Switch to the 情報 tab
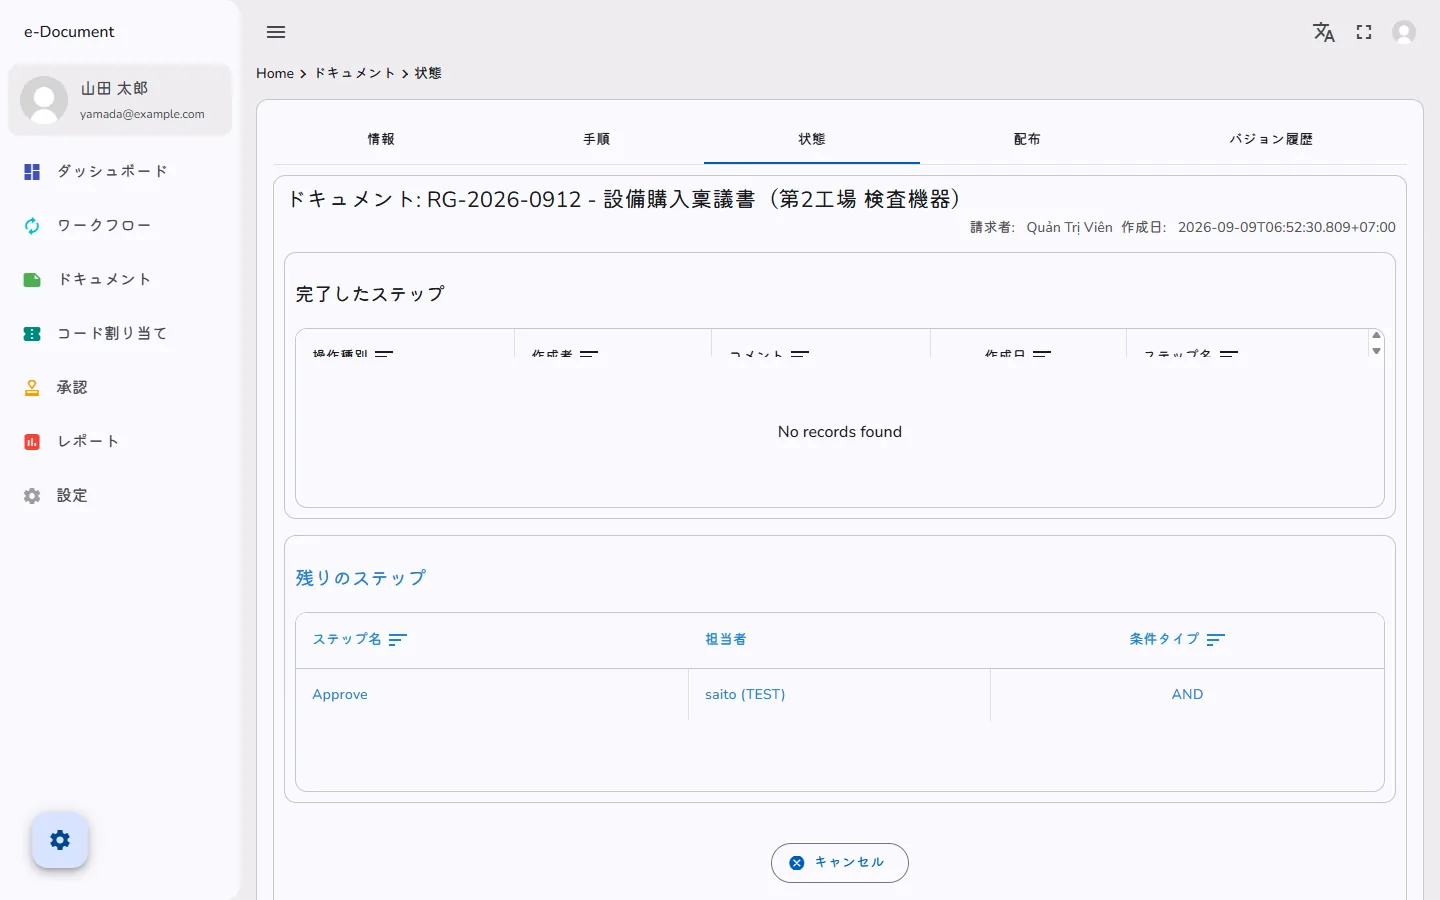Image resolution: width=1440 pixels, height=900 pixels. click(x=381, y=139)
